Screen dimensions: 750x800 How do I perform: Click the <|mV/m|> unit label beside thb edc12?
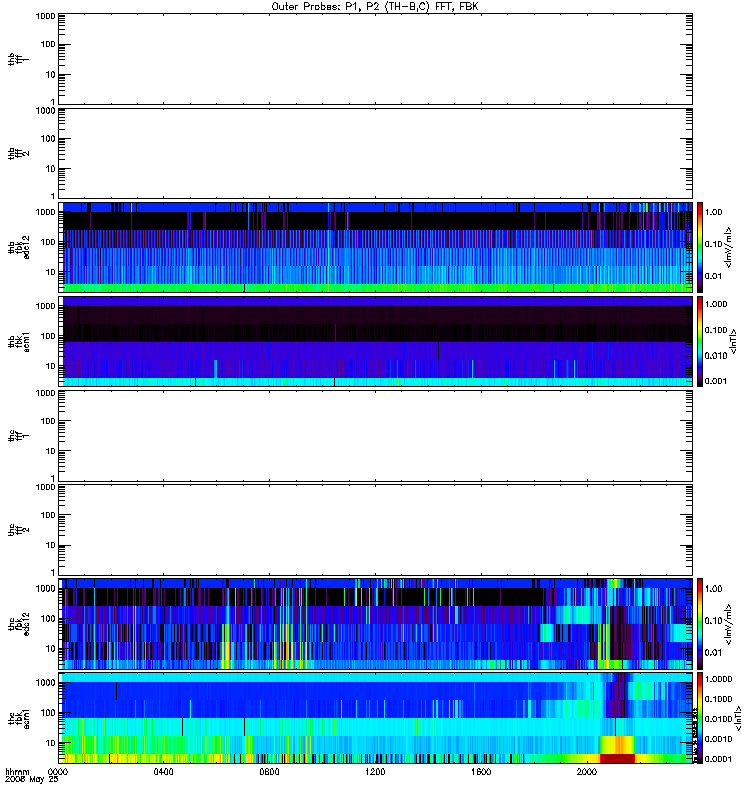pyautogui.click(x=729, y=247)
